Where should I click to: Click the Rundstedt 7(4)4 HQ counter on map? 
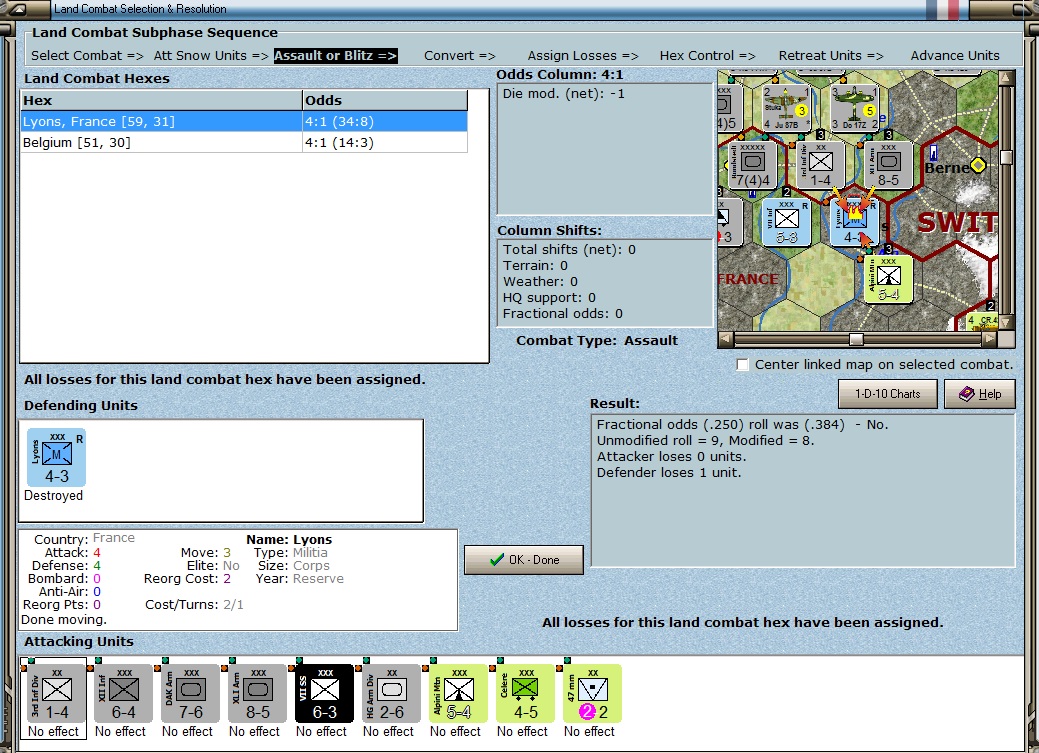coord(752,164)
